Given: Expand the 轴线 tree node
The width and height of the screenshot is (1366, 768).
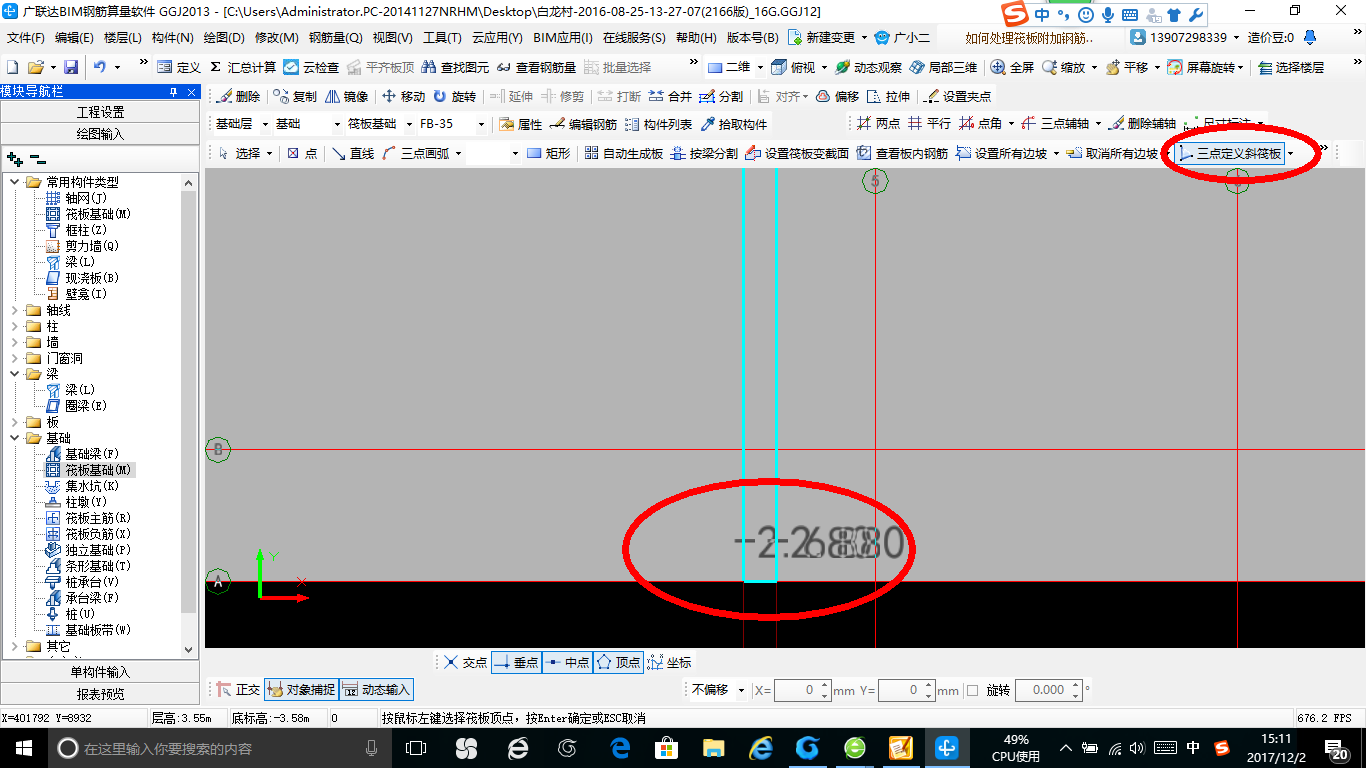Looking at the screenshot, I should pyautogui.click(x=16, y=310).
